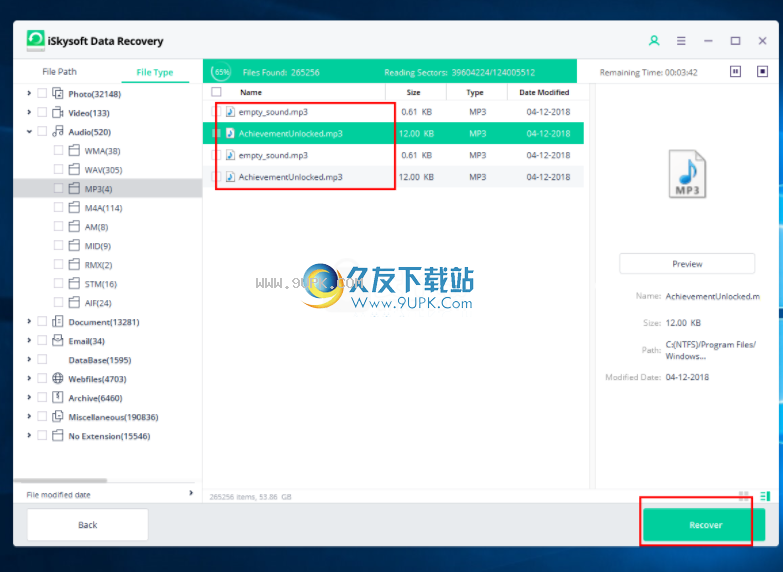Pause the scan with the pause icon
This screenshot has width=783, height=572.
(735, 72)
